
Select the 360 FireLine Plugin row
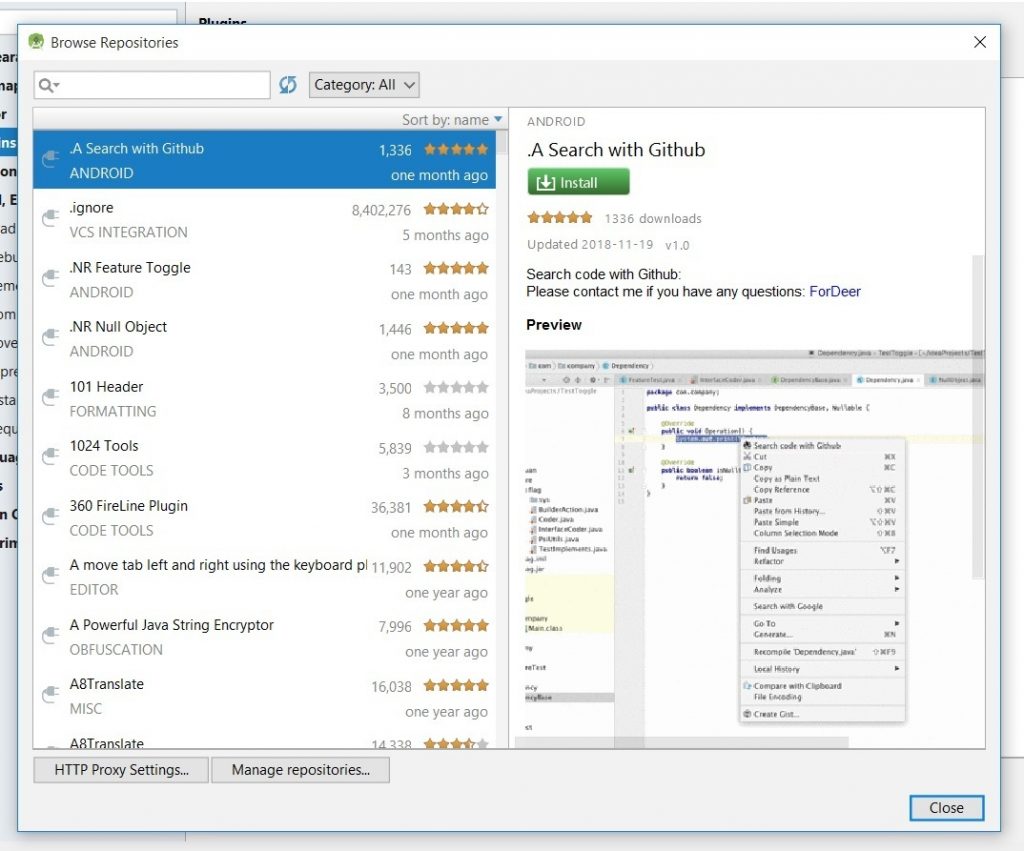click(x=264, y=518)
